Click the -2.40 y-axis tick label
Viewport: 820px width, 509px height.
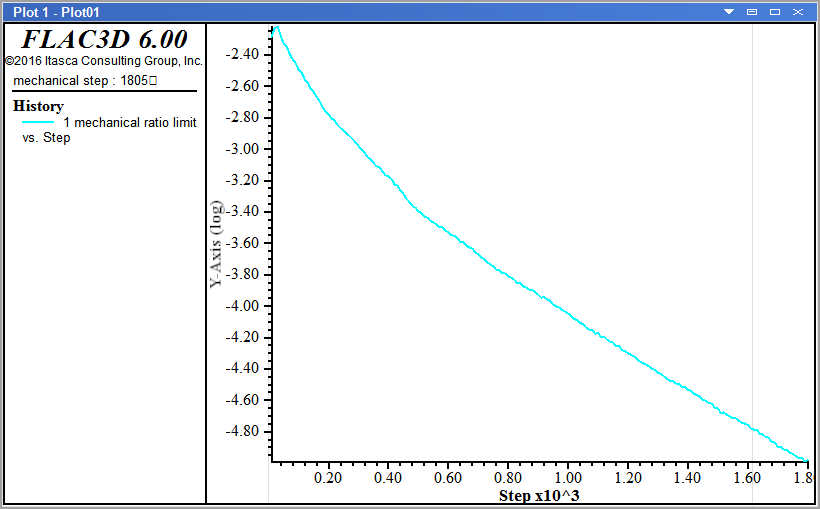pyautogui.click(x=242, y=54)
